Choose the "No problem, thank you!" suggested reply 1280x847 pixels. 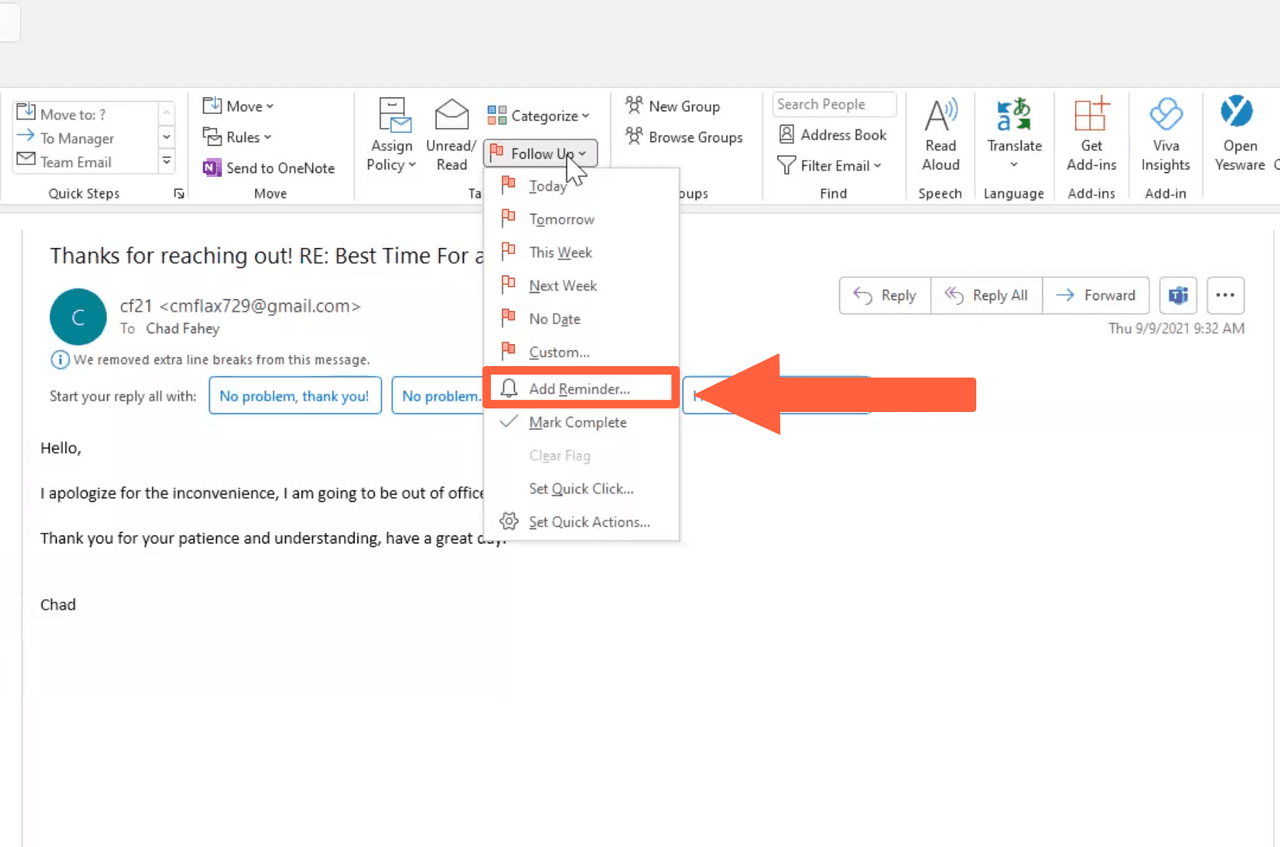tap(294, 396)
